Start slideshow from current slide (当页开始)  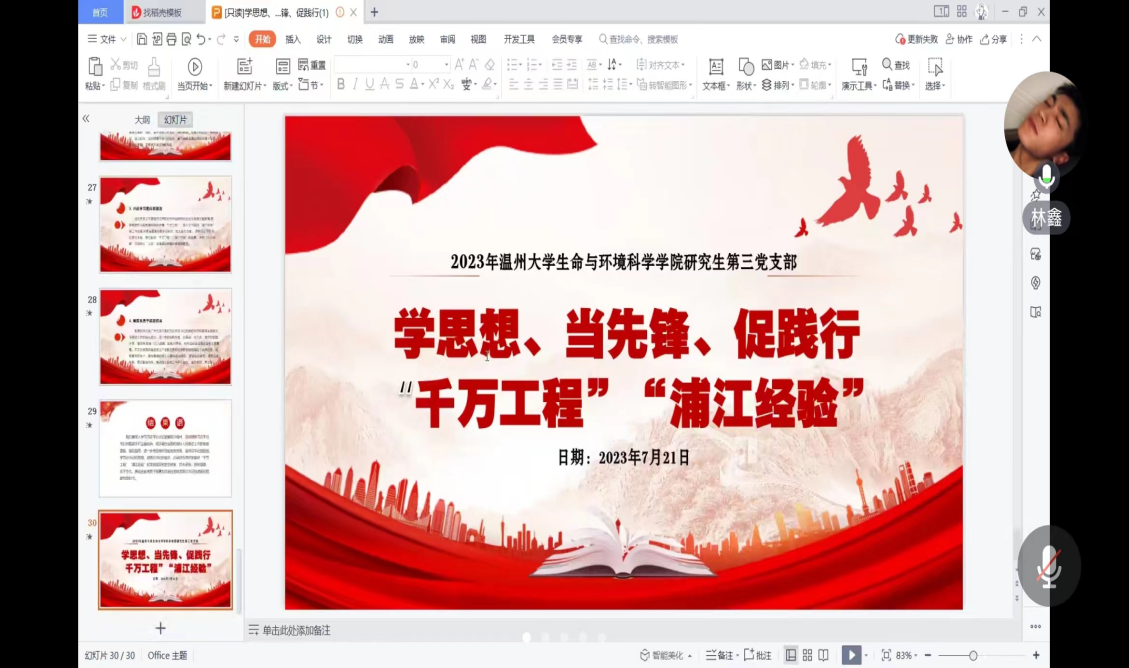pos(195,66)
